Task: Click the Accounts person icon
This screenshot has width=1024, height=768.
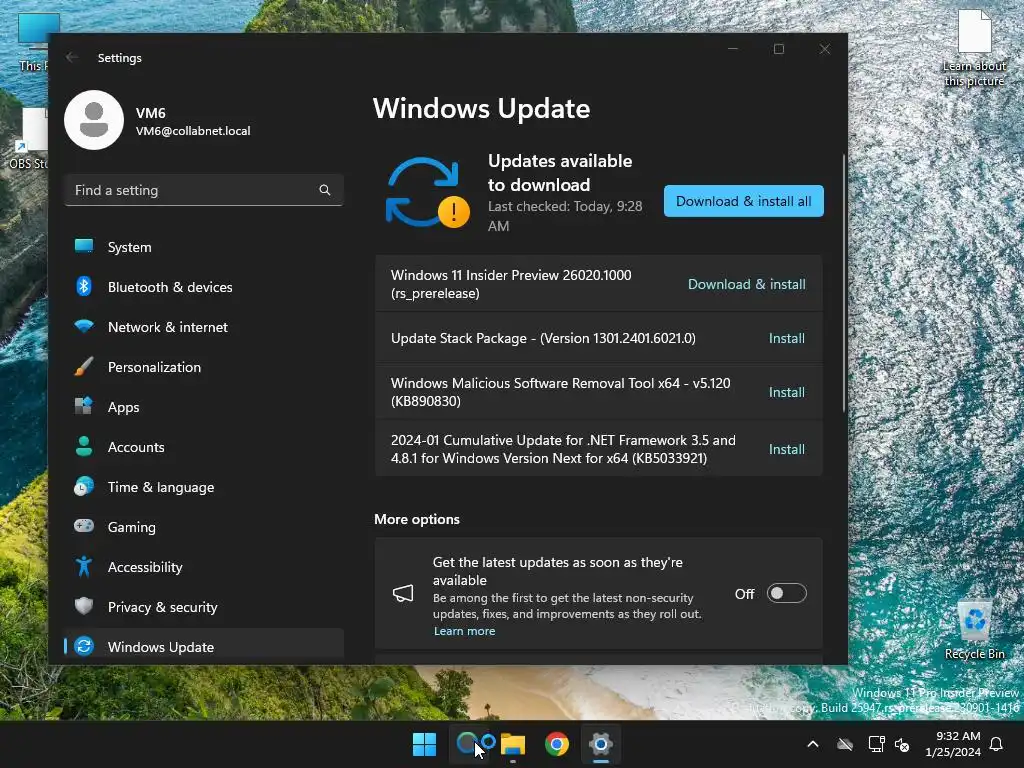Action: 84,446
